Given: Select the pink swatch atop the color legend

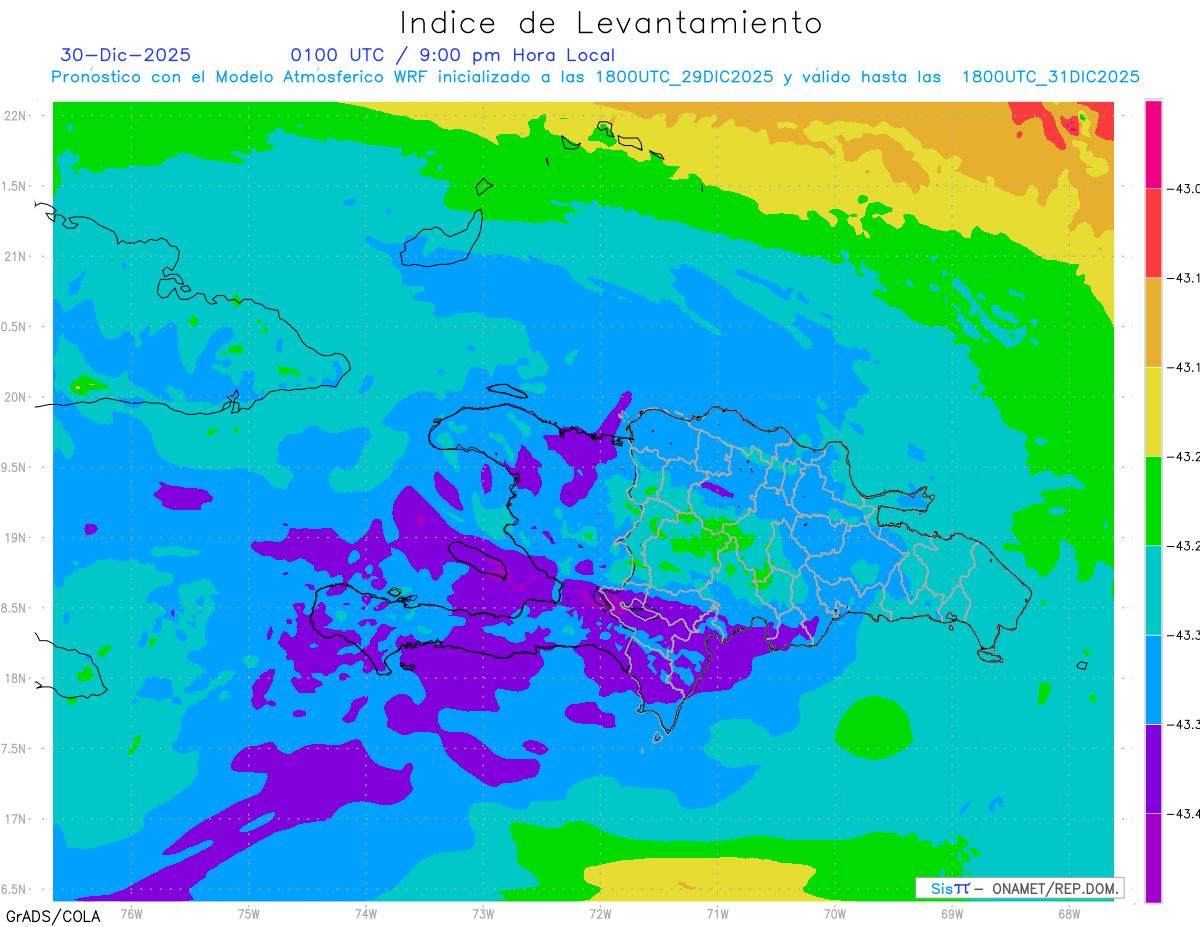Looking at the screenshot, I should point(1153,144).
